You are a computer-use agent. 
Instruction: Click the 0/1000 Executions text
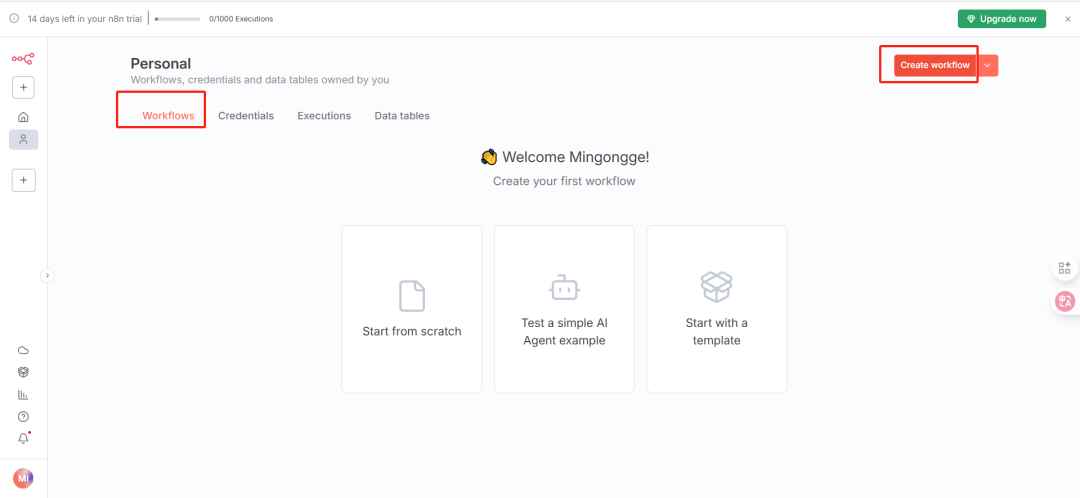tap(241, 19)
